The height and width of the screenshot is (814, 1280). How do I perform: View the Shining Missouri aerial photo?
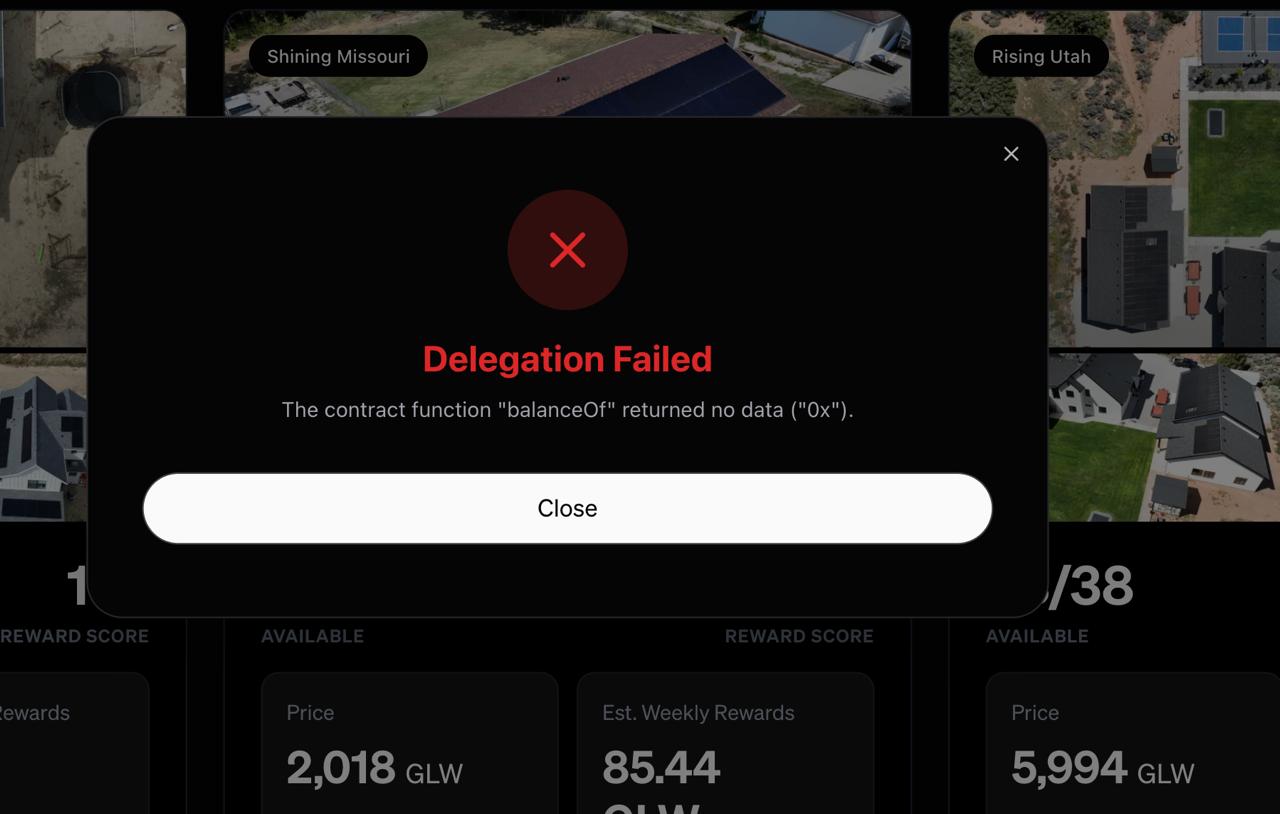pos(567,64)
